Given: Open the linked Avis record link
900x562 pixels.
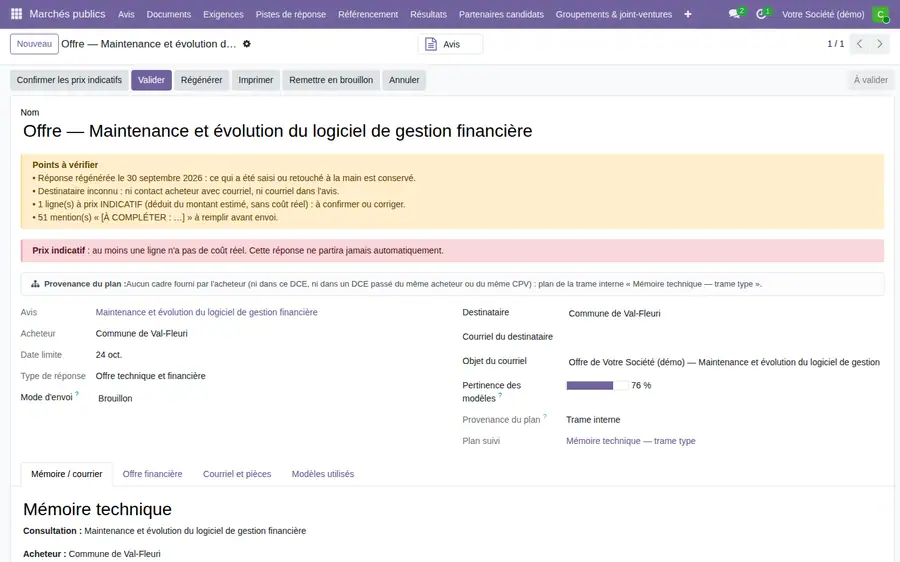Looking at the screenshot, I should click(x=207, y=312).
